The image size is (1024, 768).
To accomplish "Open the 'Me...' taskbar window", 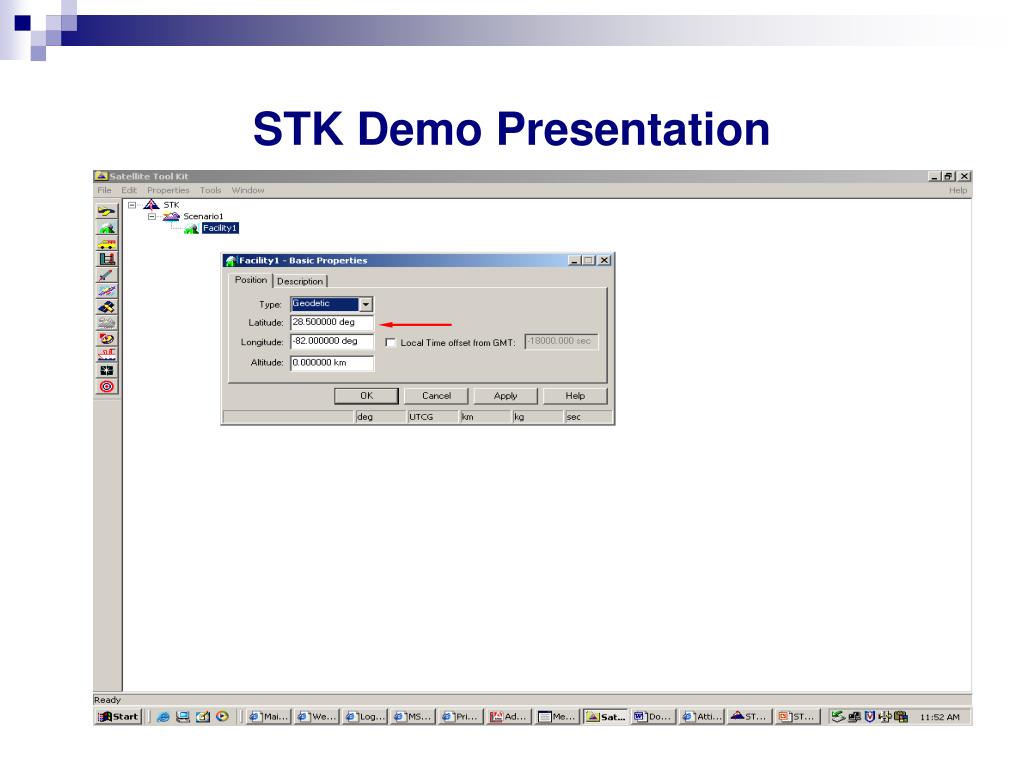I will 557,717.
